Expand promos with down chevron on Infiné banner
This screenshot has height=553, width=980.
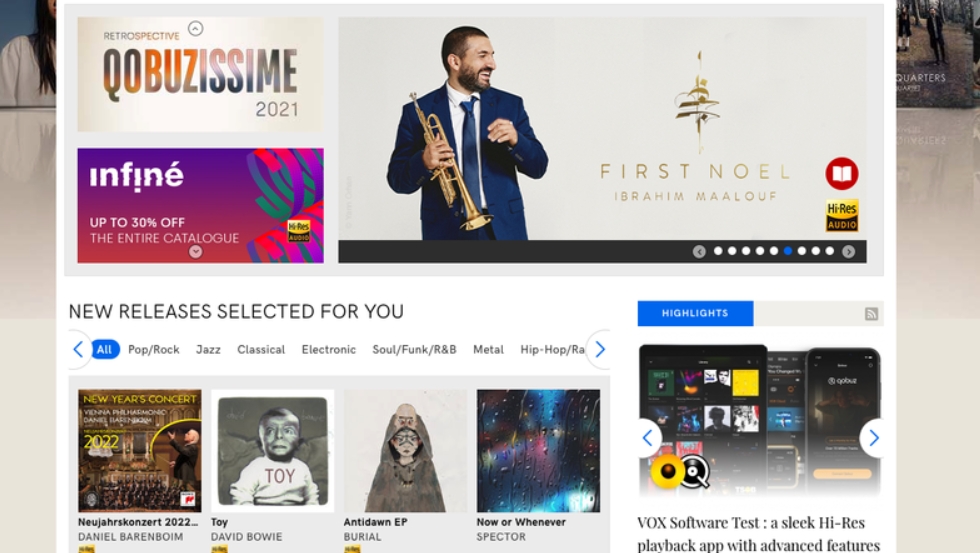pos(196,252)
